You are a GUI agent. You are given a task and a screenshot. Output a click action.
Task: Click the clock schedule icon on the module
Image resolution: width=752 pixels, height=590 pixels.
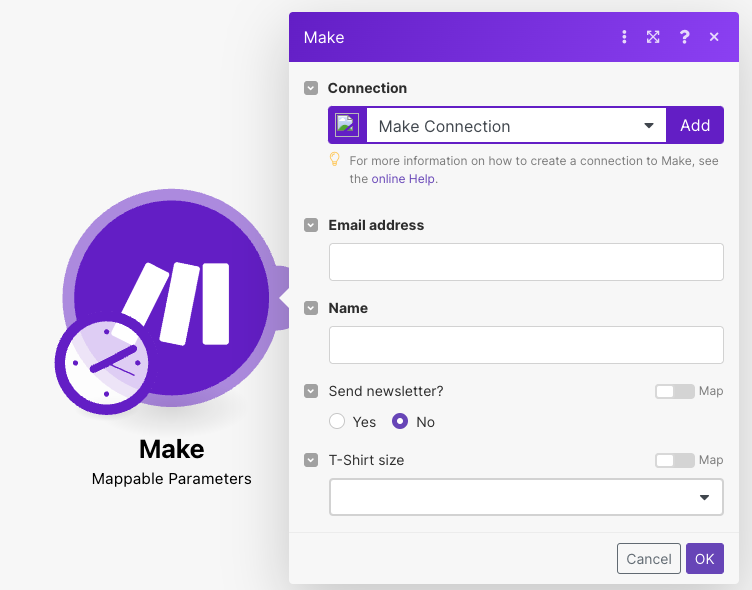pos(106,363)
